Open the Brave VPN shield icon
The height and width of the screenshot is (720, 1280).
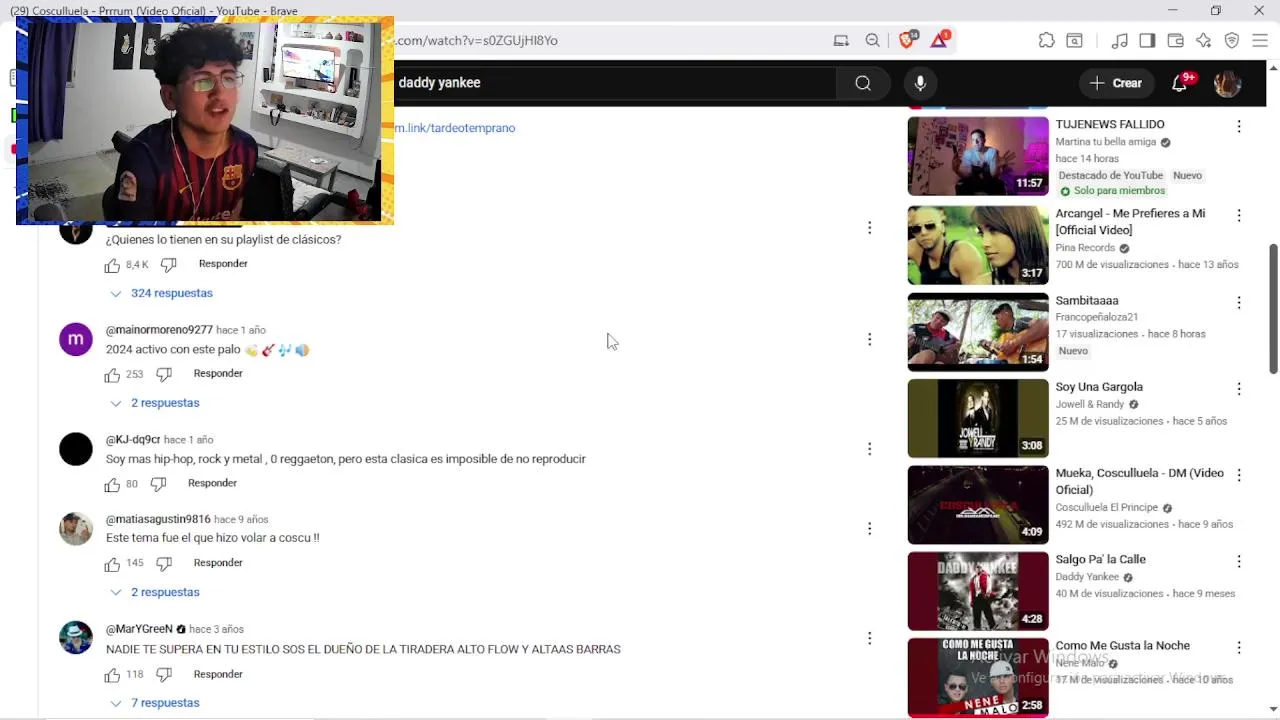[1232, 40]
